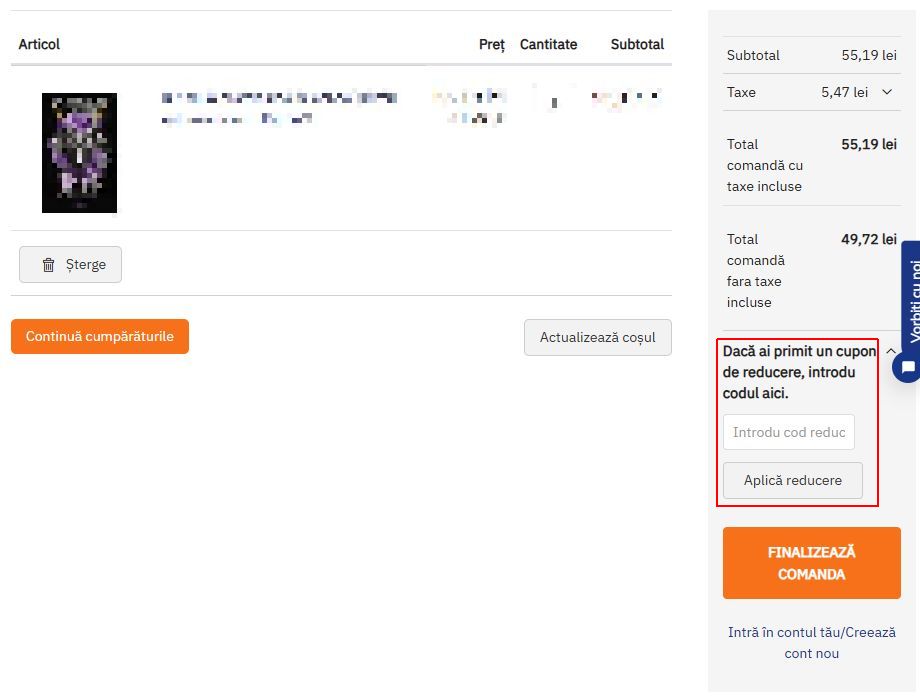Open the chat bubble icon
The width and height of the screenshot is (920, 697).
coord(907,367)
